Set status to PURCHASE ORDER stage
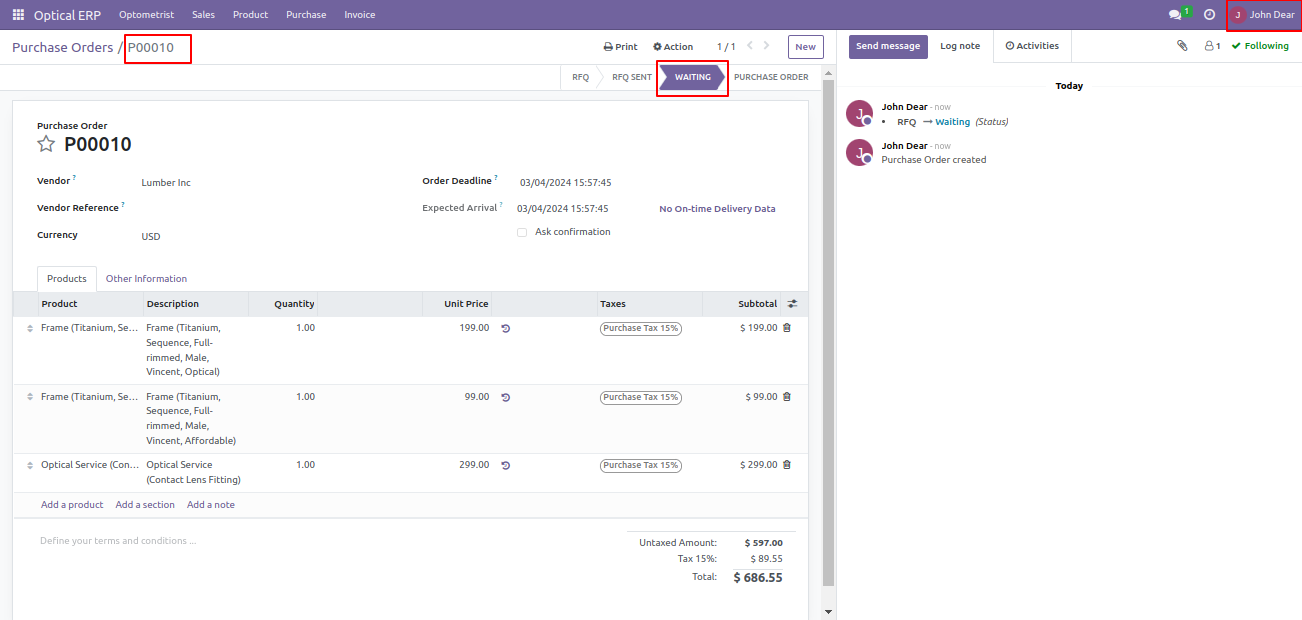The image size is (1302, 620). click(771, 77)
